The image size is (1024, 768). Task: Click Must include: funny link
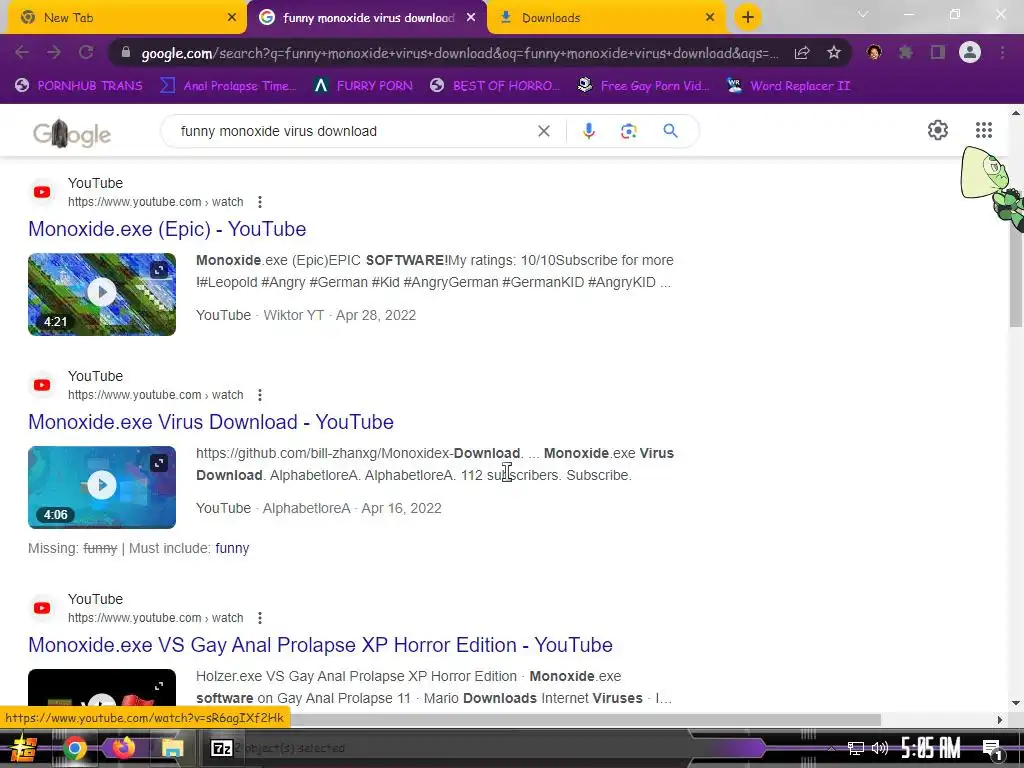pos(232,549)
